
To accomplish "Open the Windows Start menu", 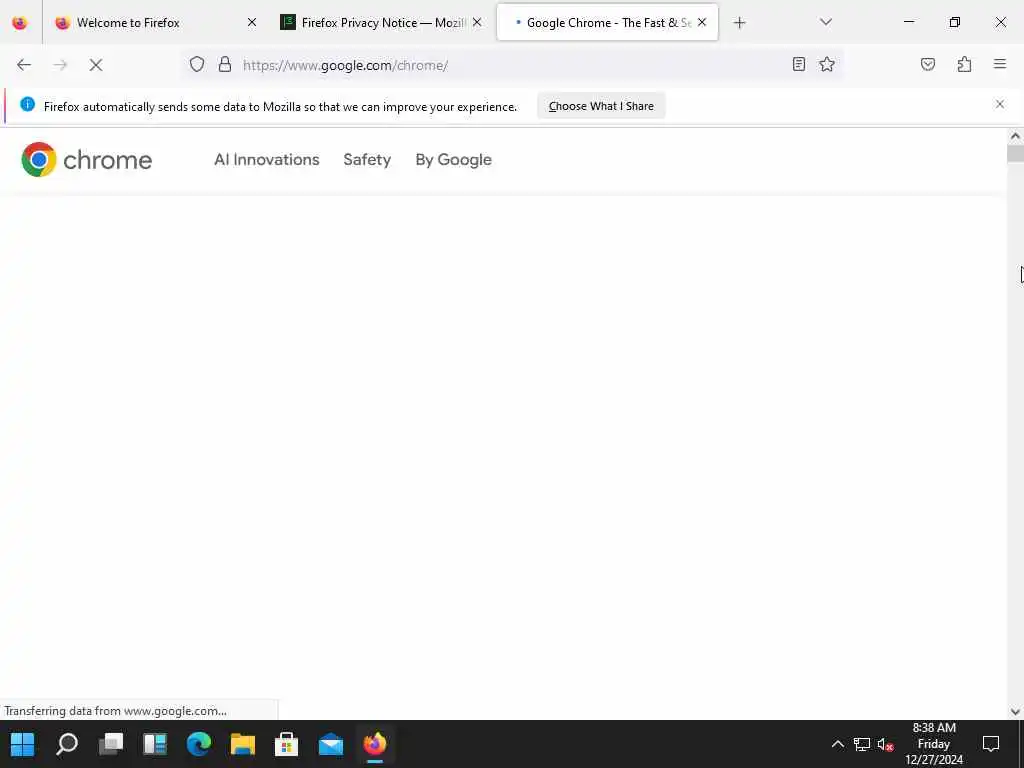I will pos(22,744).
